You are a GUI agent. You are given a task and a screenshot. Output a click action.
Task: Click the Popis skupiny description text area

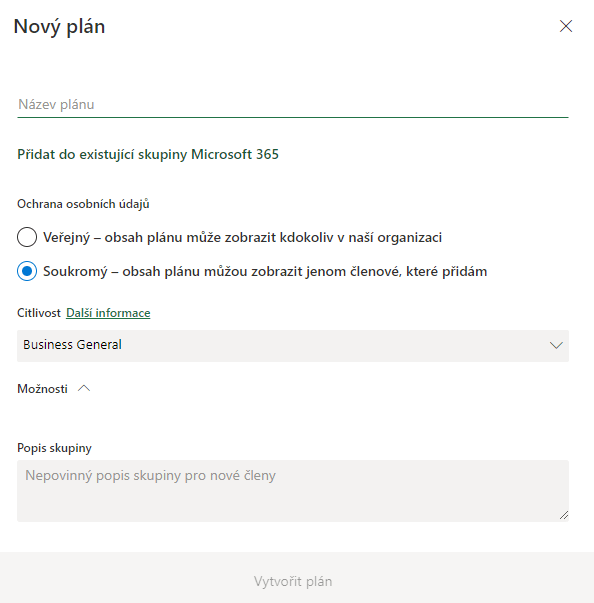[293, 491]
